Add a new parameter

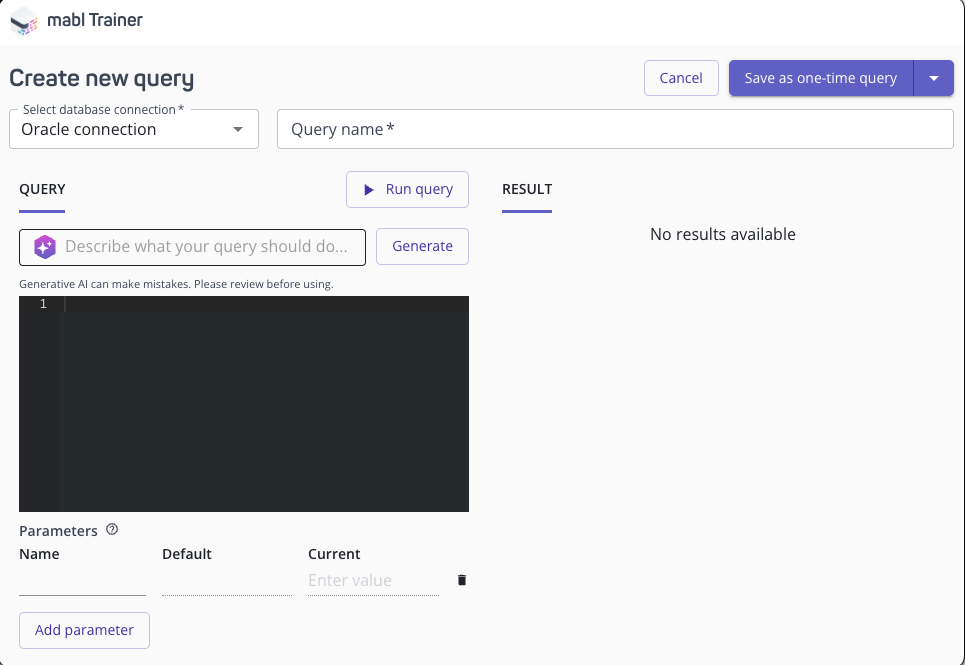pos(84,630)
